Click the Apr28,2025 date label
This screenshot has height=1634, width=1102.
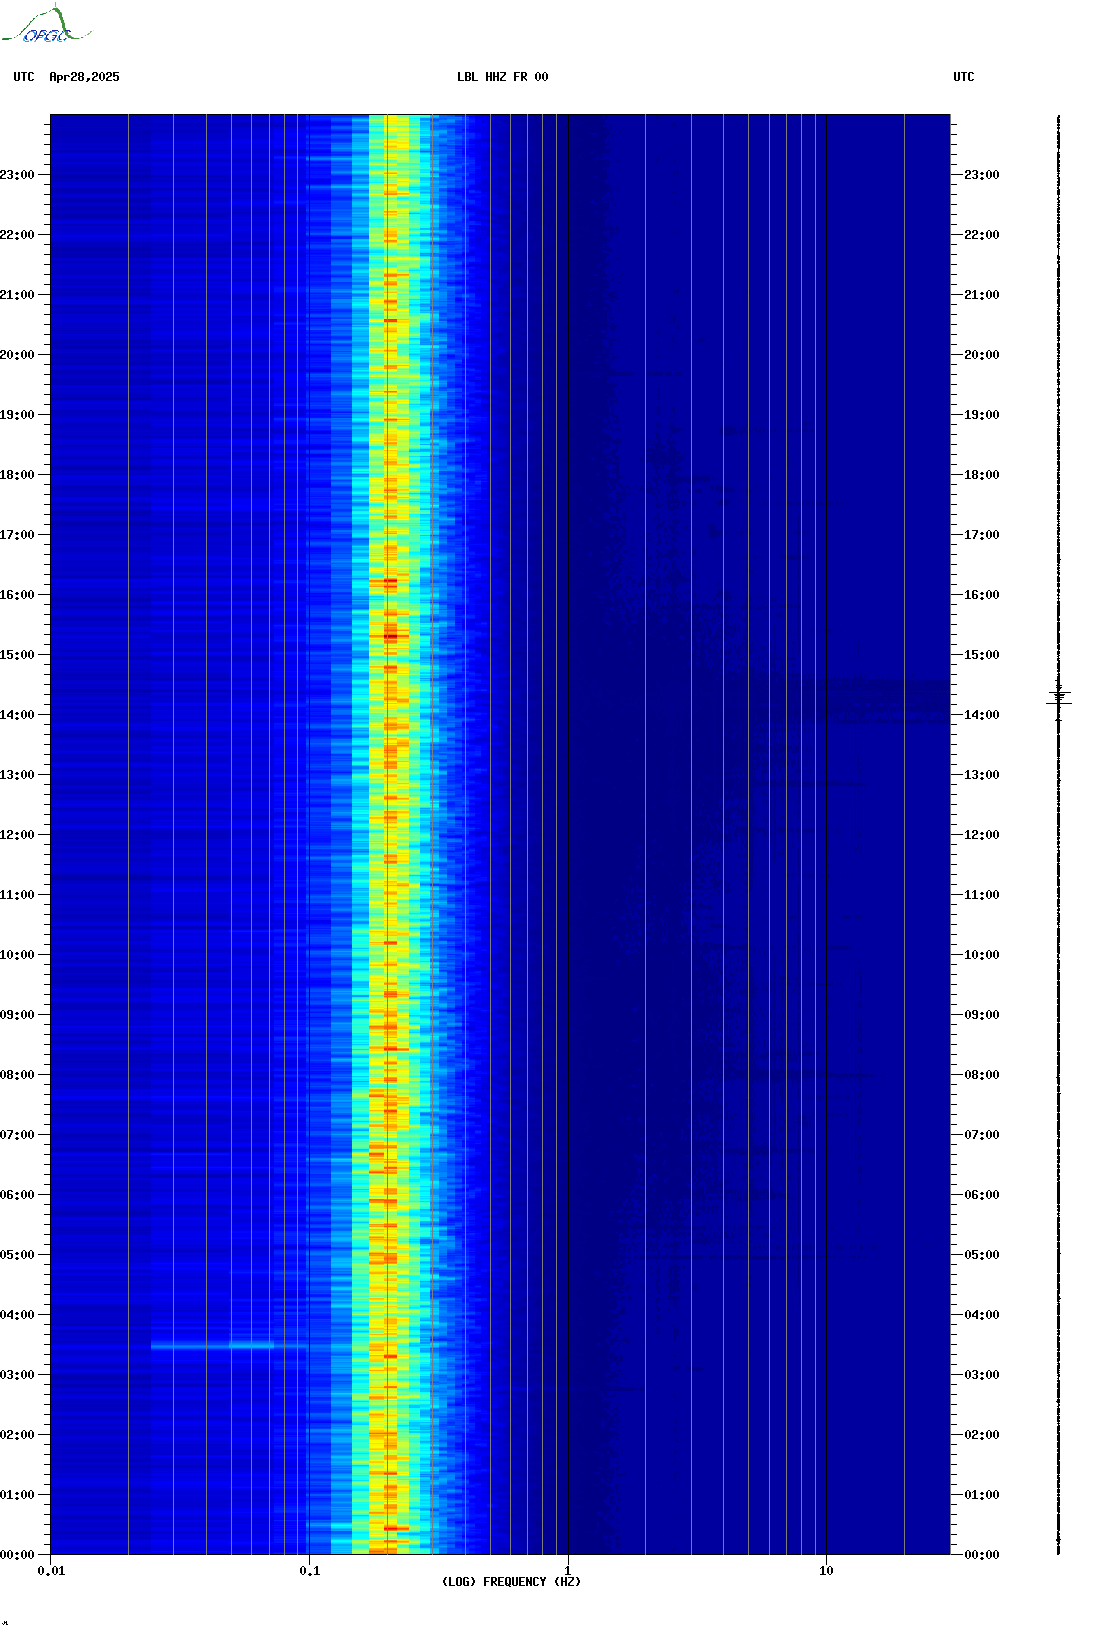coord(84,77)
